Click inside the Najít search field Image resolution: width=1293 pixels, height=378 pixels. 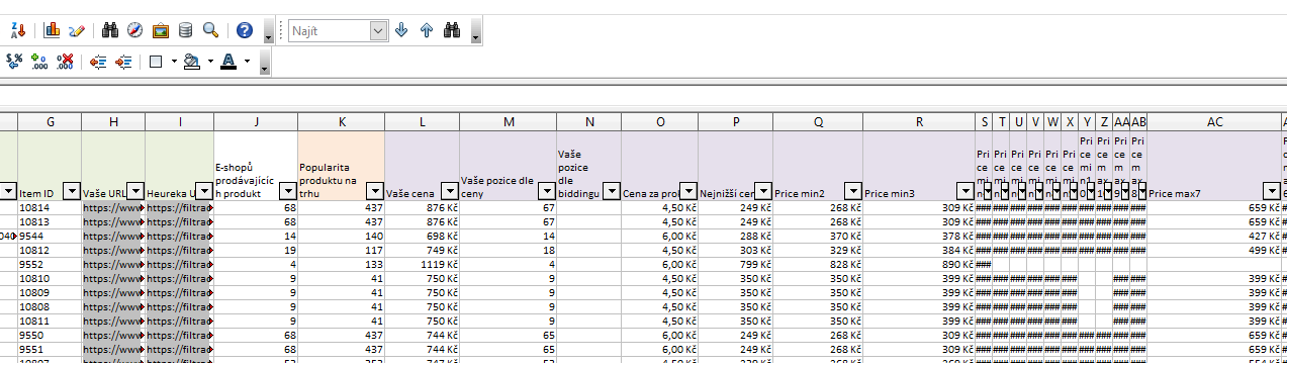330,31
